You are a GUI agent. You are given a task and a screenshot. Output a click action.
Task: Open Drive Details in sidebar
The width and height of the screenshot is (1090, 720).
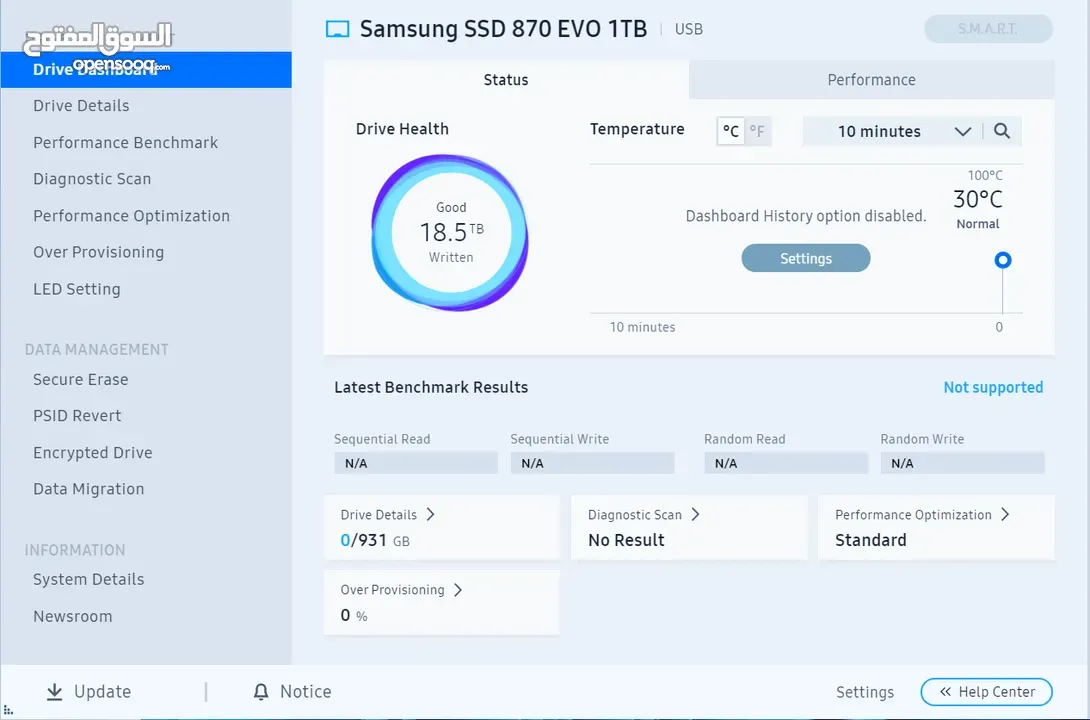81,106
